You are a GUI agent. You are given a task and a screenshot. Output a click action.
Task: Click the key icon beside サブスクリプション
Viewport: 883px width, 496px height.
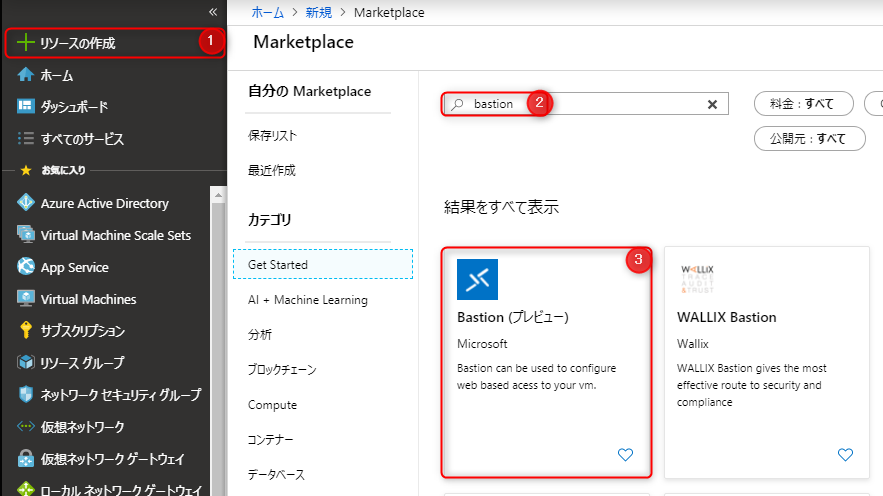tap(25, 330)
